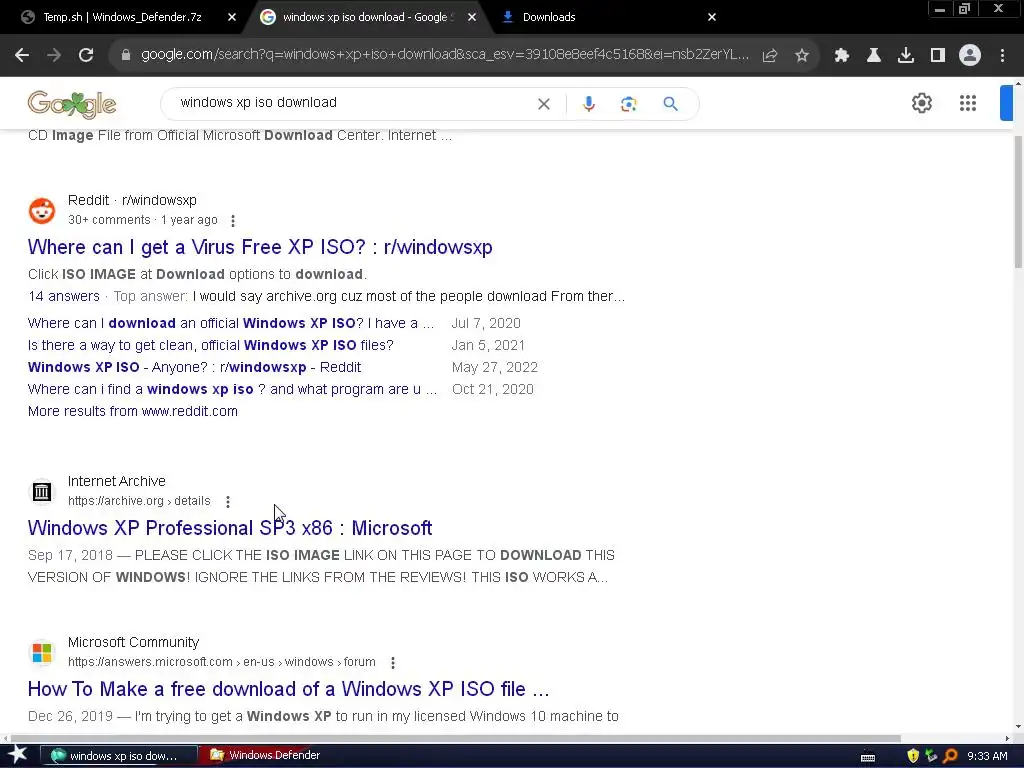
Task: Share this page via address bar icon
Action: (x=770, y=56)
